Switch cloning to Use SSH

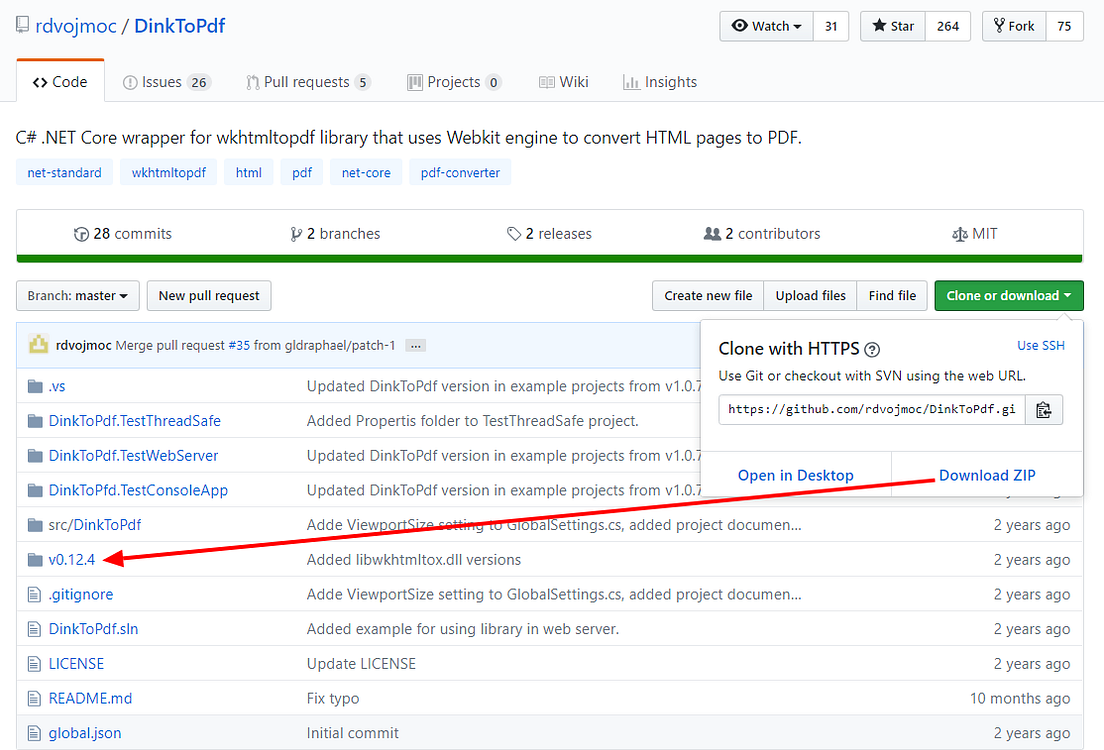pos(1040,345)
